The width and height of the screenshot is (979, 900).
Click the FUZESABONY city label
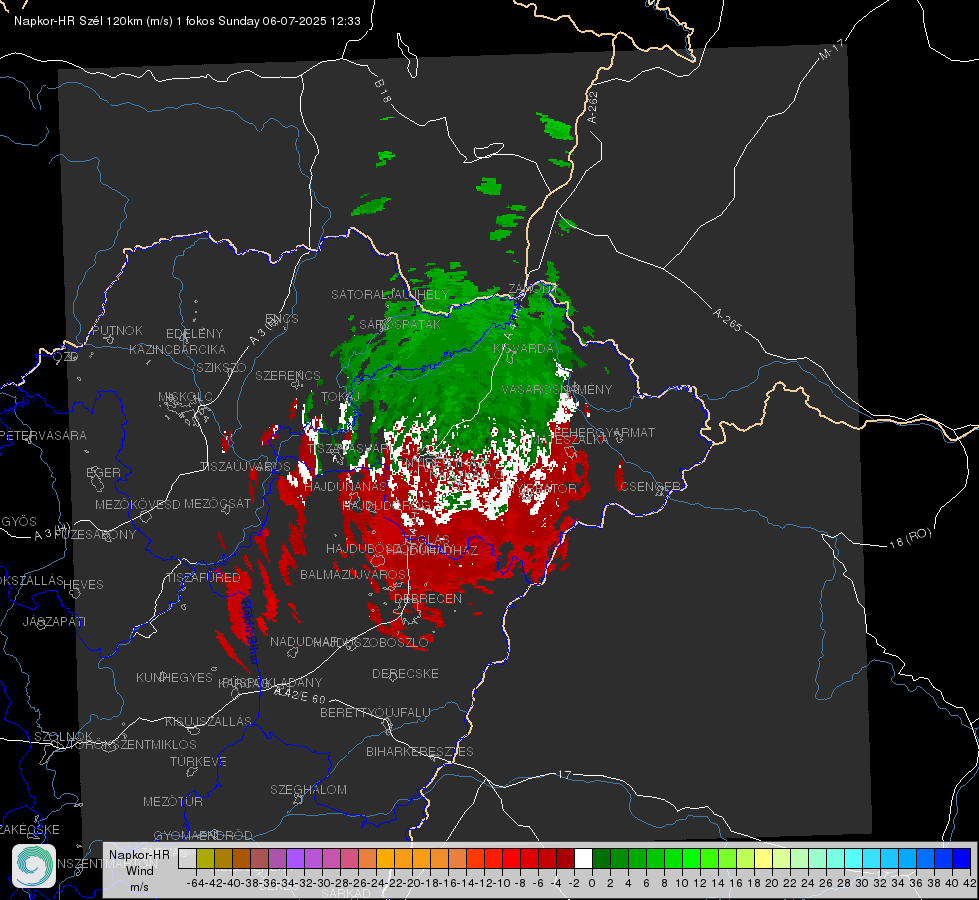94,535
